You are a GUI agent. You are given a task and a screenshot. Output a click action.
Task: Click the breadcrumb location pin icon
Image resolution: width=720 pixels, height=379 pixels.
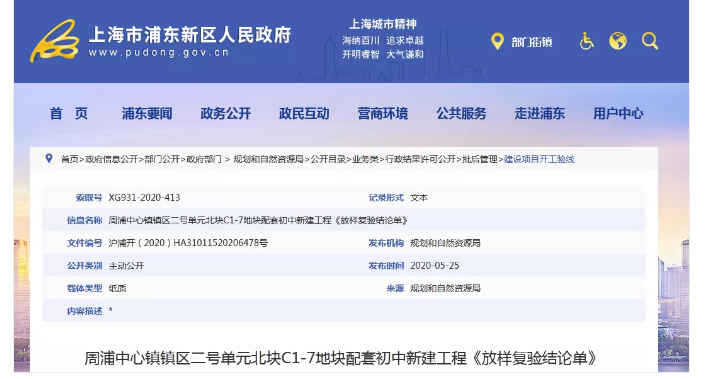pyautogui.click(x=49, y=158)
